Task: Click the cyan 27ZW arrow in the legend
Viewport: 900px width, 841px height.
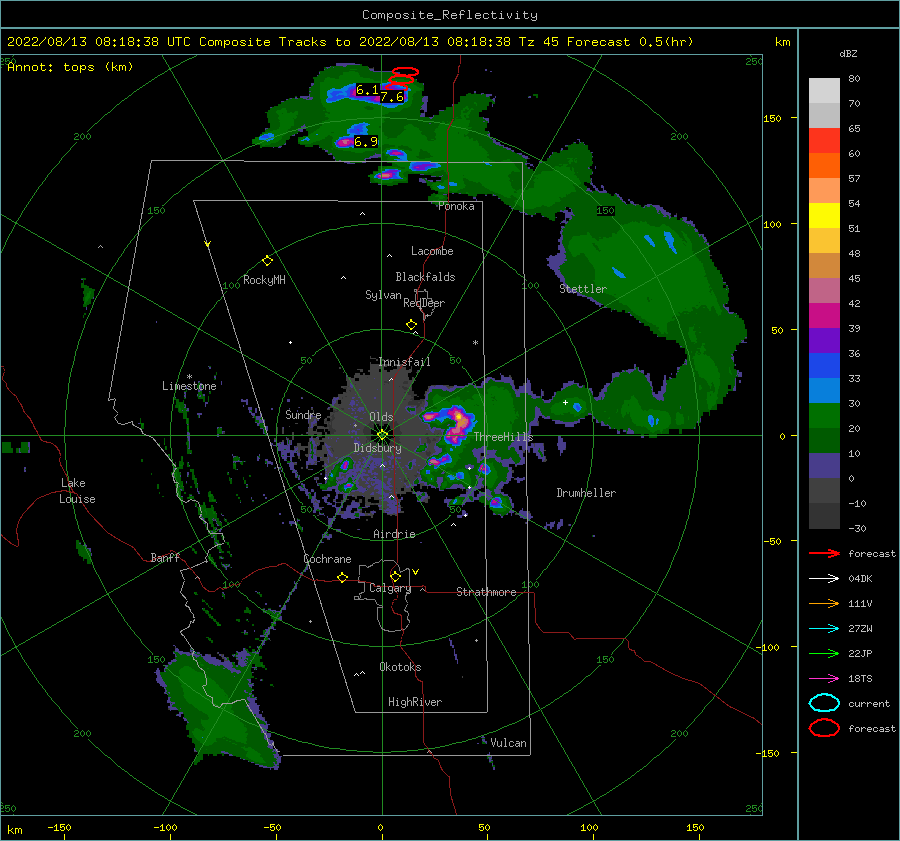Action: pos(824,629)
